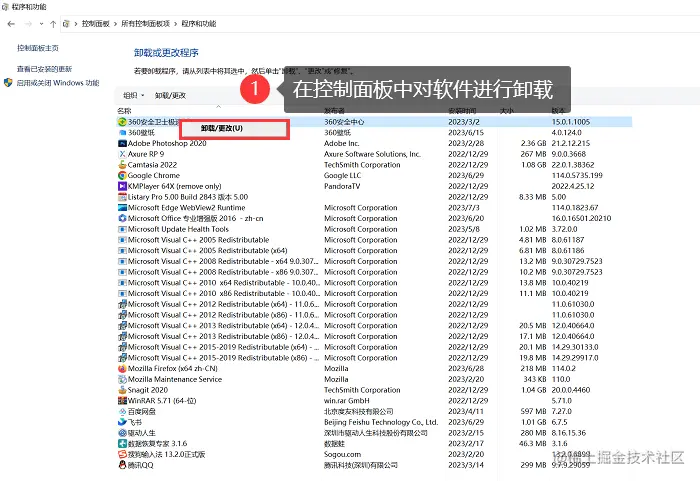
Task: Click the 飞书 program icon
Action: (x=122, y=422)
